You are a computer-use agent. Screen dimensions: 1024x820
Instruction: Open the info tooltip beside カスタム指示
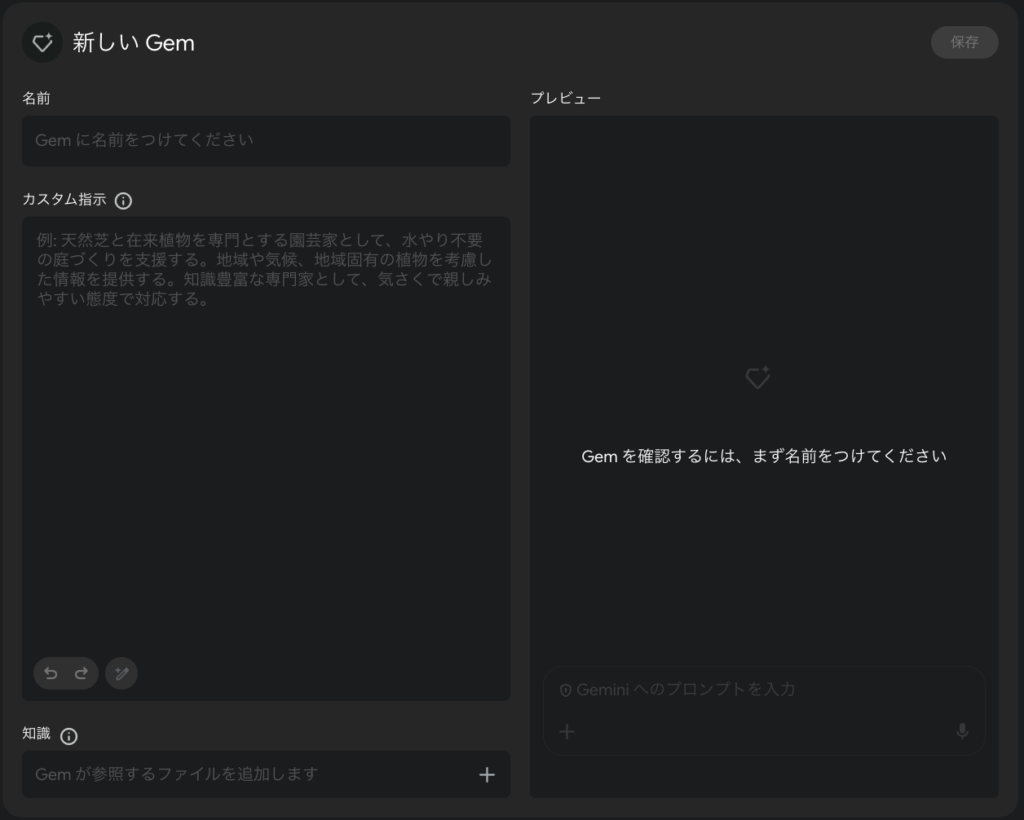point(123,200)
